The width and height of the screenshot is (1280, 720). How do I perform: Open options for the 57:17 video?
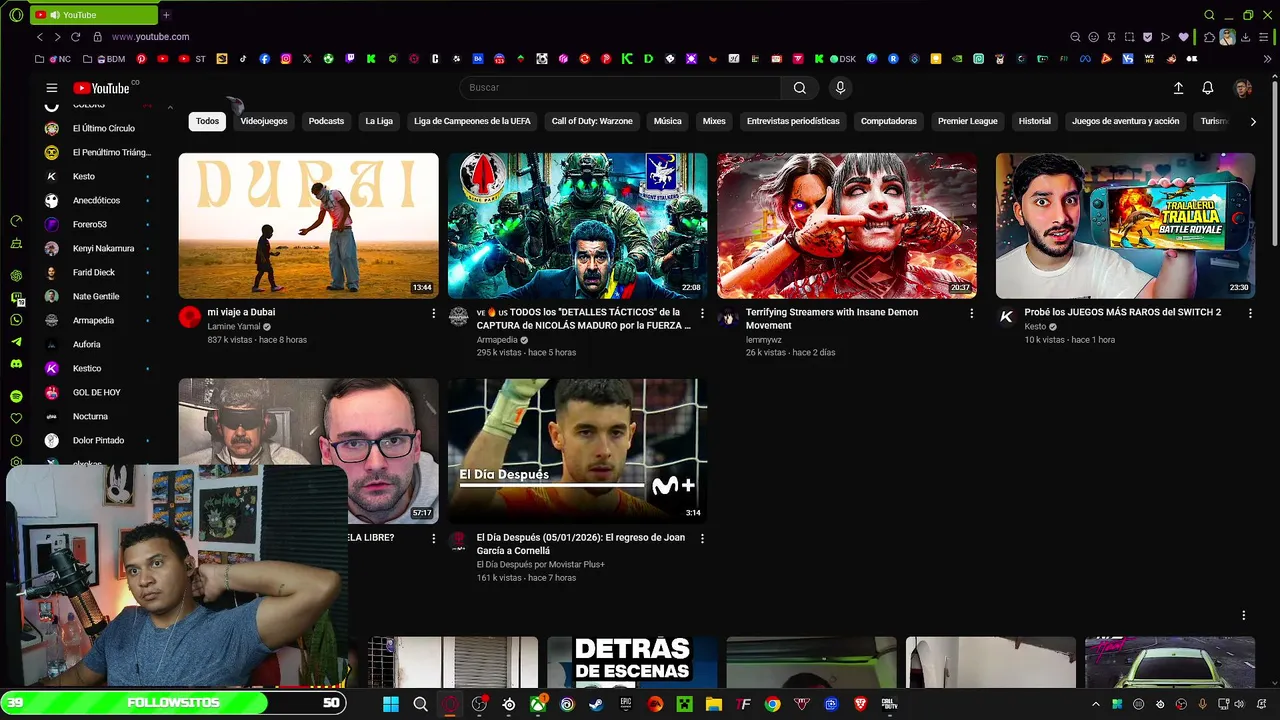[x=433, y=538]
